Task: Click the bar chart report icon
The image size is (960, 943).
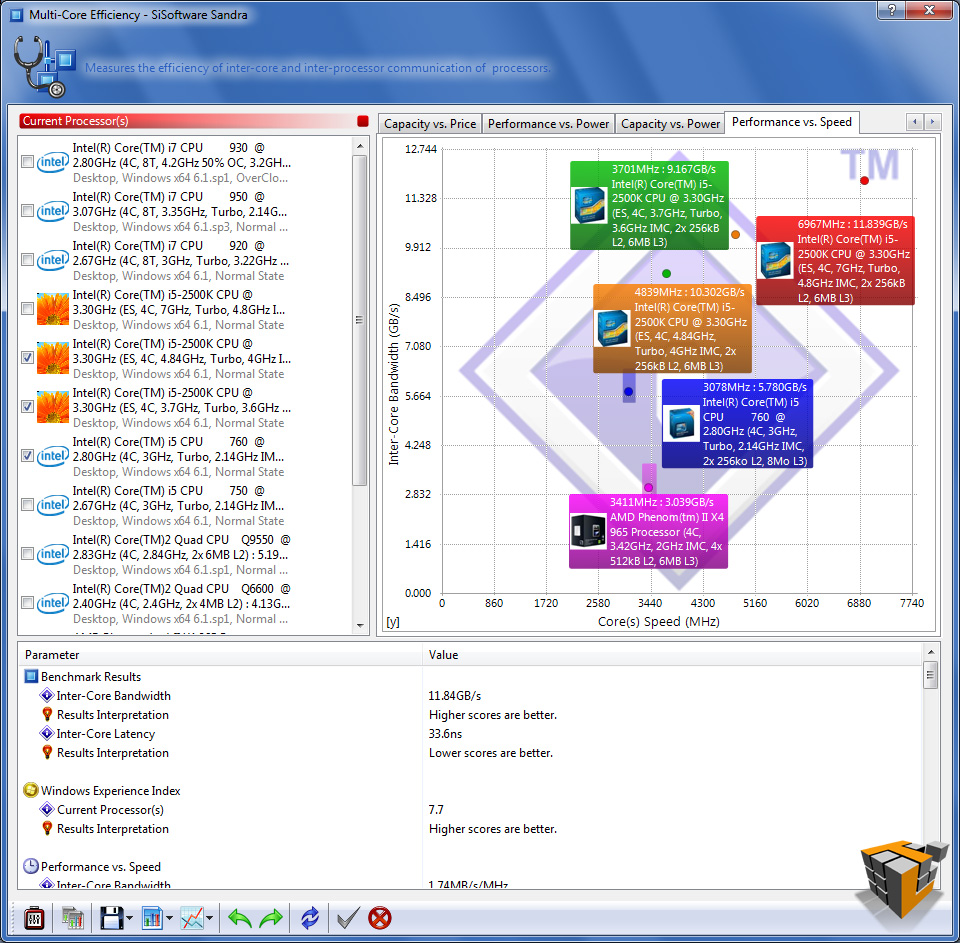Action: pos(152,918)
